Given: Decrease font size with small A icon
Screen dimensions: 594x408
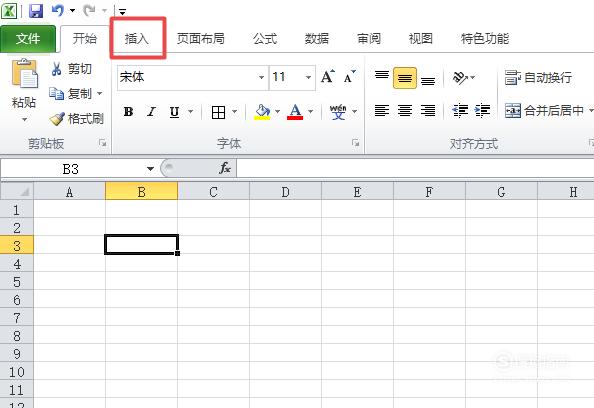Looking at the screenshot, I should (349, 77).
